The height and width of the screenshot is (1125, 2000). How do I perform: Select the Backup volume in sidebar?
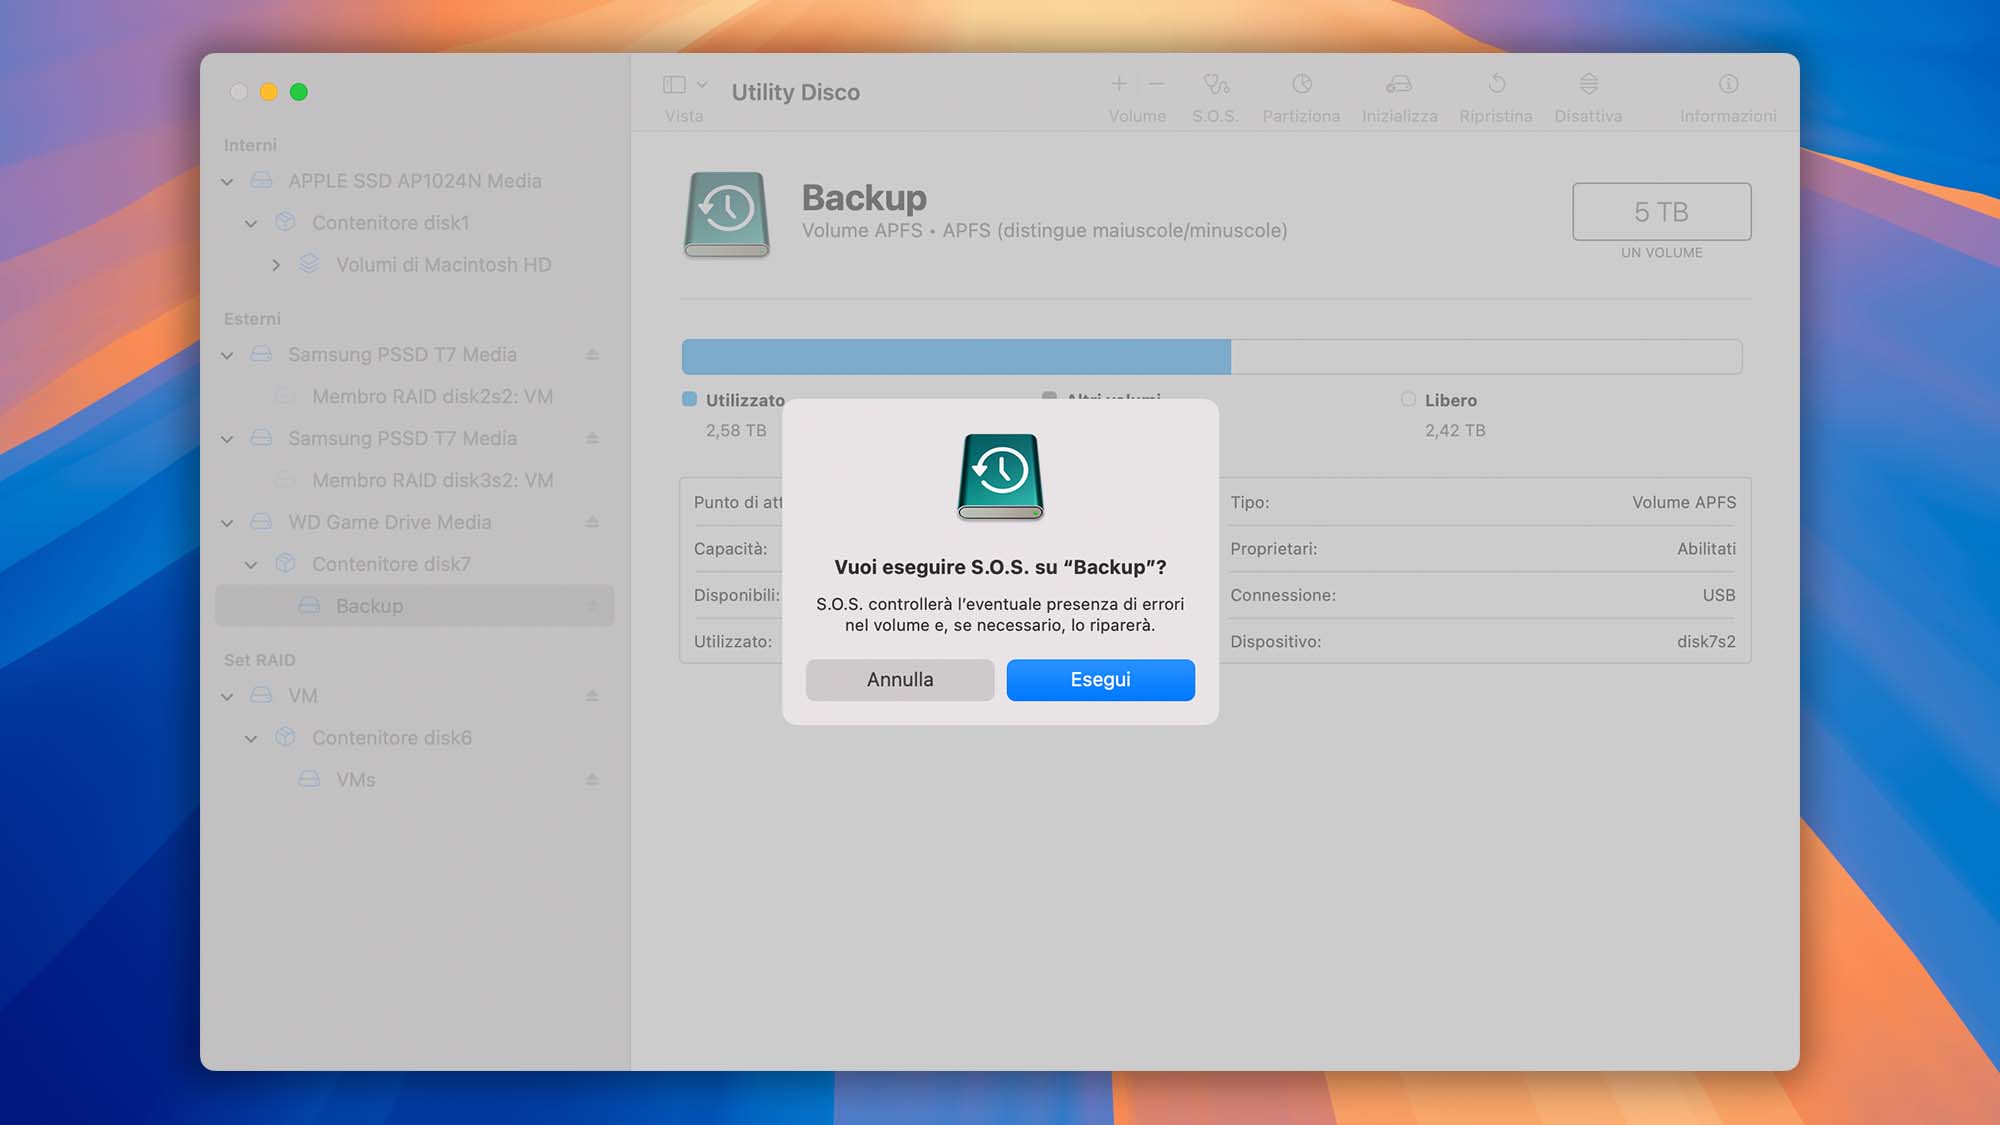[x=414, y=606]
